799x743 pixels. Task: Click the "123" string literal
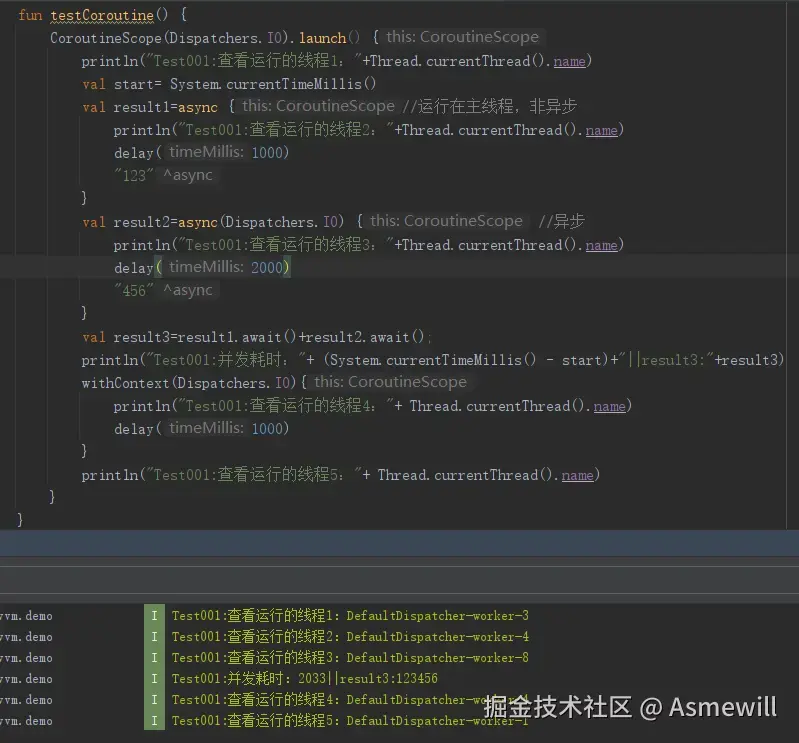pyautogui.click(x=134, y=176)
